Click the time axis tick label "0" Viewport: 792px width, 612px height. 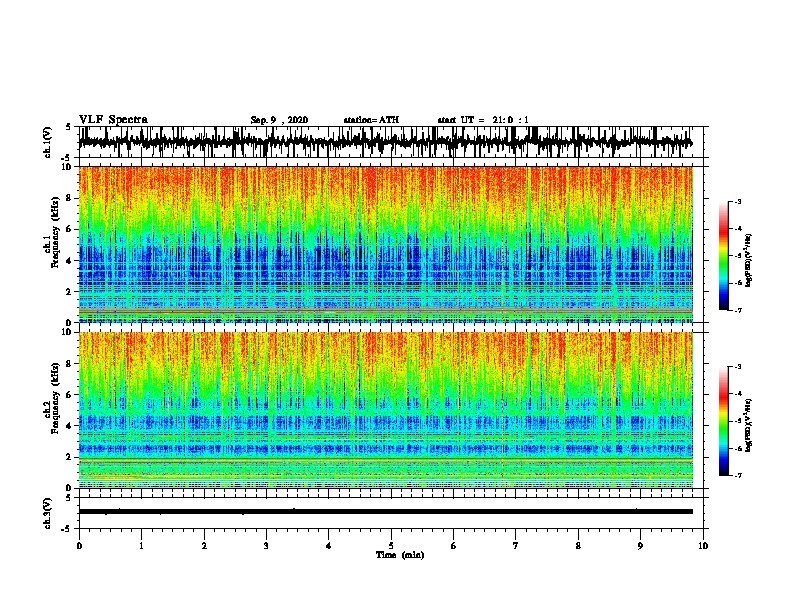click(x=79, y=546)
